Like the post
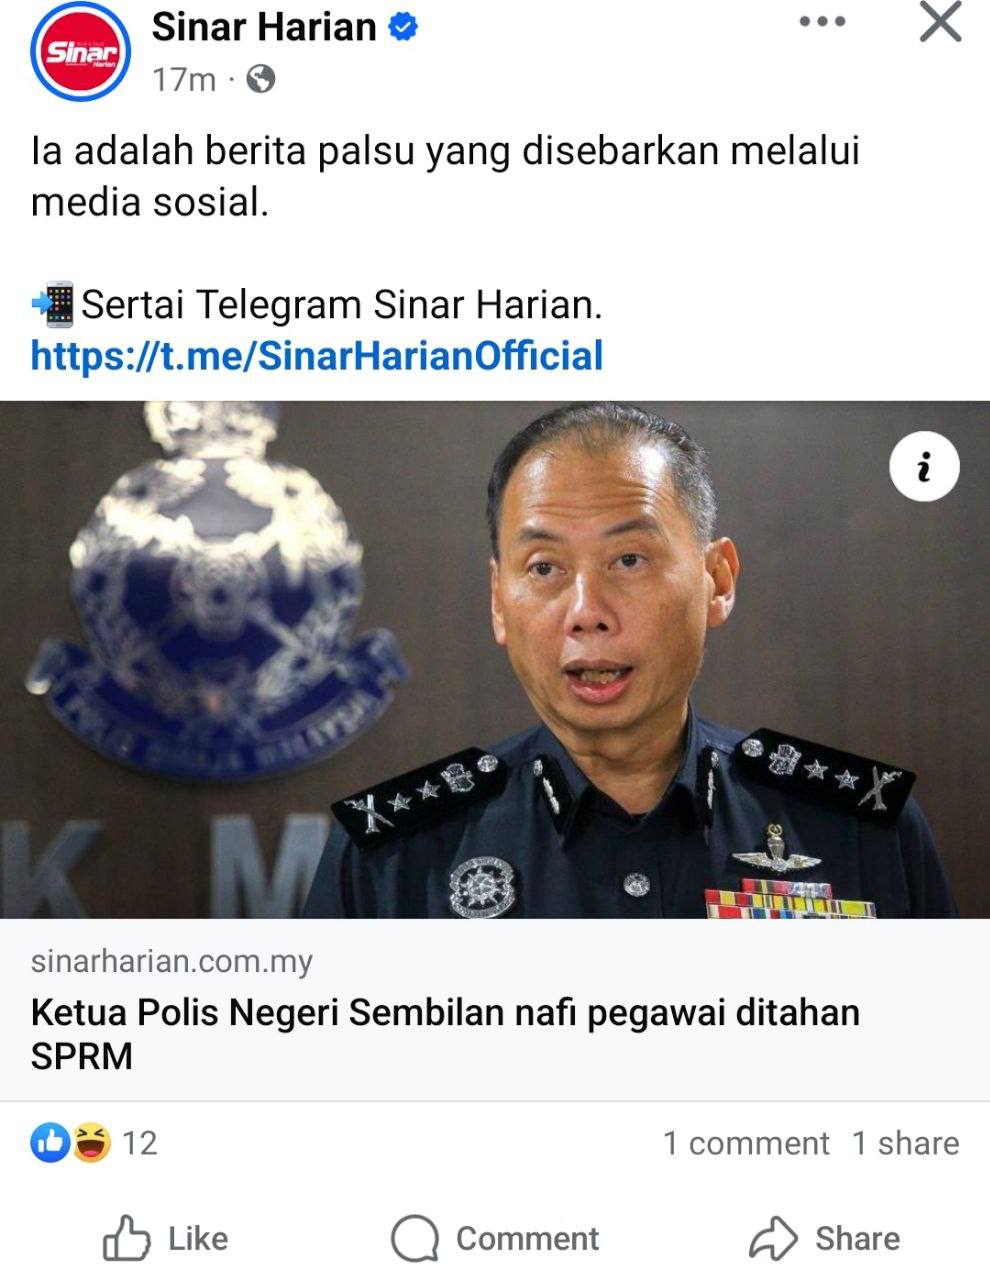 [166, 1238]
